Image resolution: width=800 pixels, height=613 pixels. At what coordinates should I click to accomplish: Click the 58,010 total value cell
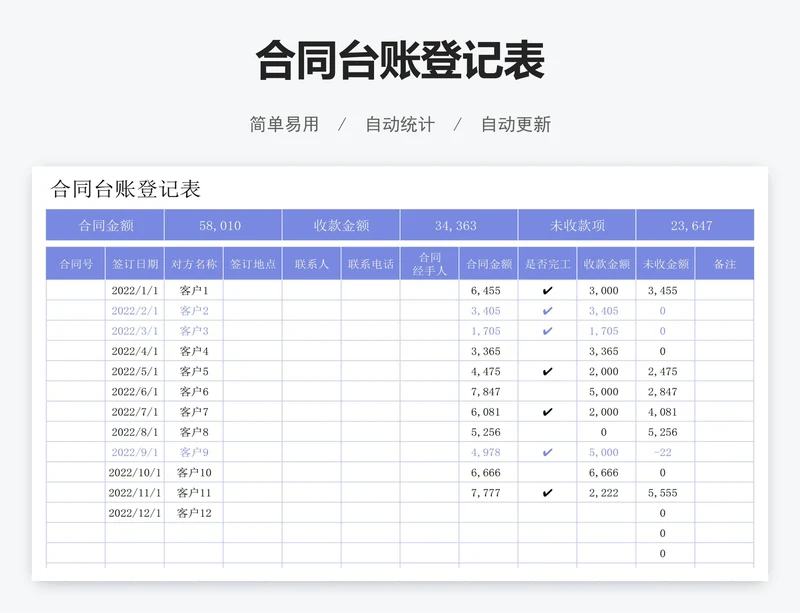click(223, 225)
